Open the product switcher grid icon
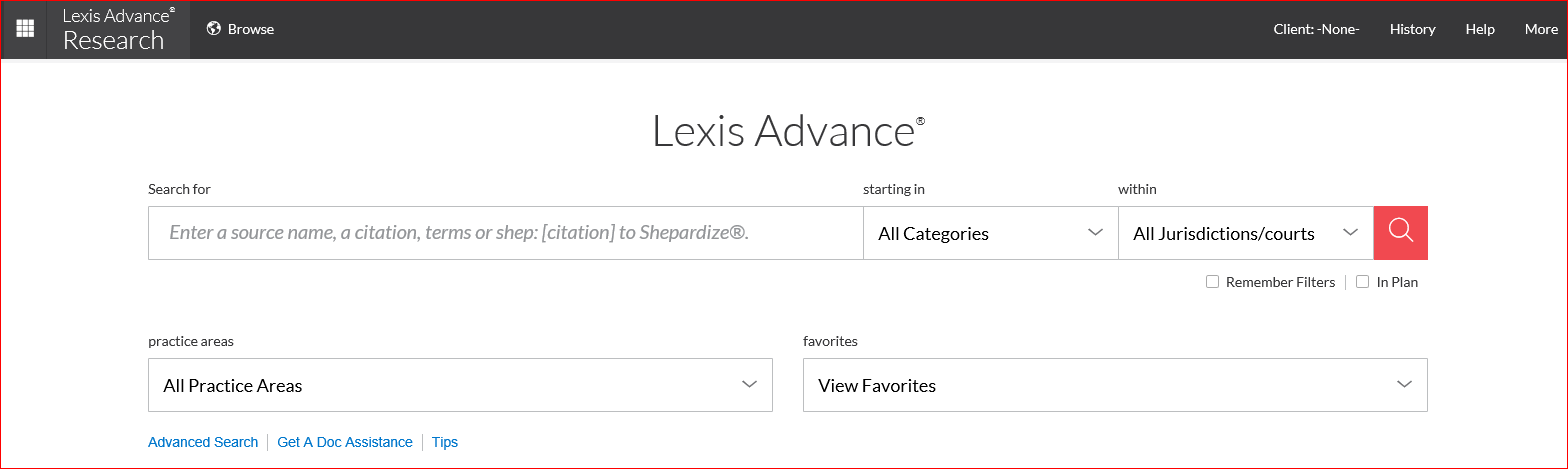This screenshot has width=1568, height=469. (x=24, y=29)
